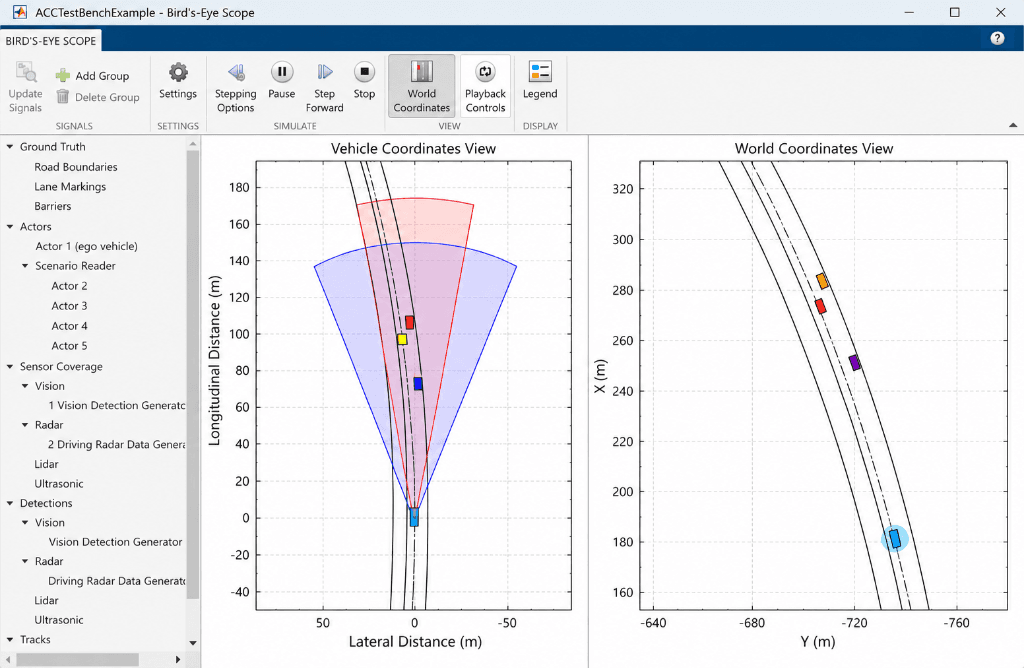The width and height of the screenshot is (1024, 668).
Task: Click ego vehicle in Vehicle Coordinates View
Action: coord(414,517)
